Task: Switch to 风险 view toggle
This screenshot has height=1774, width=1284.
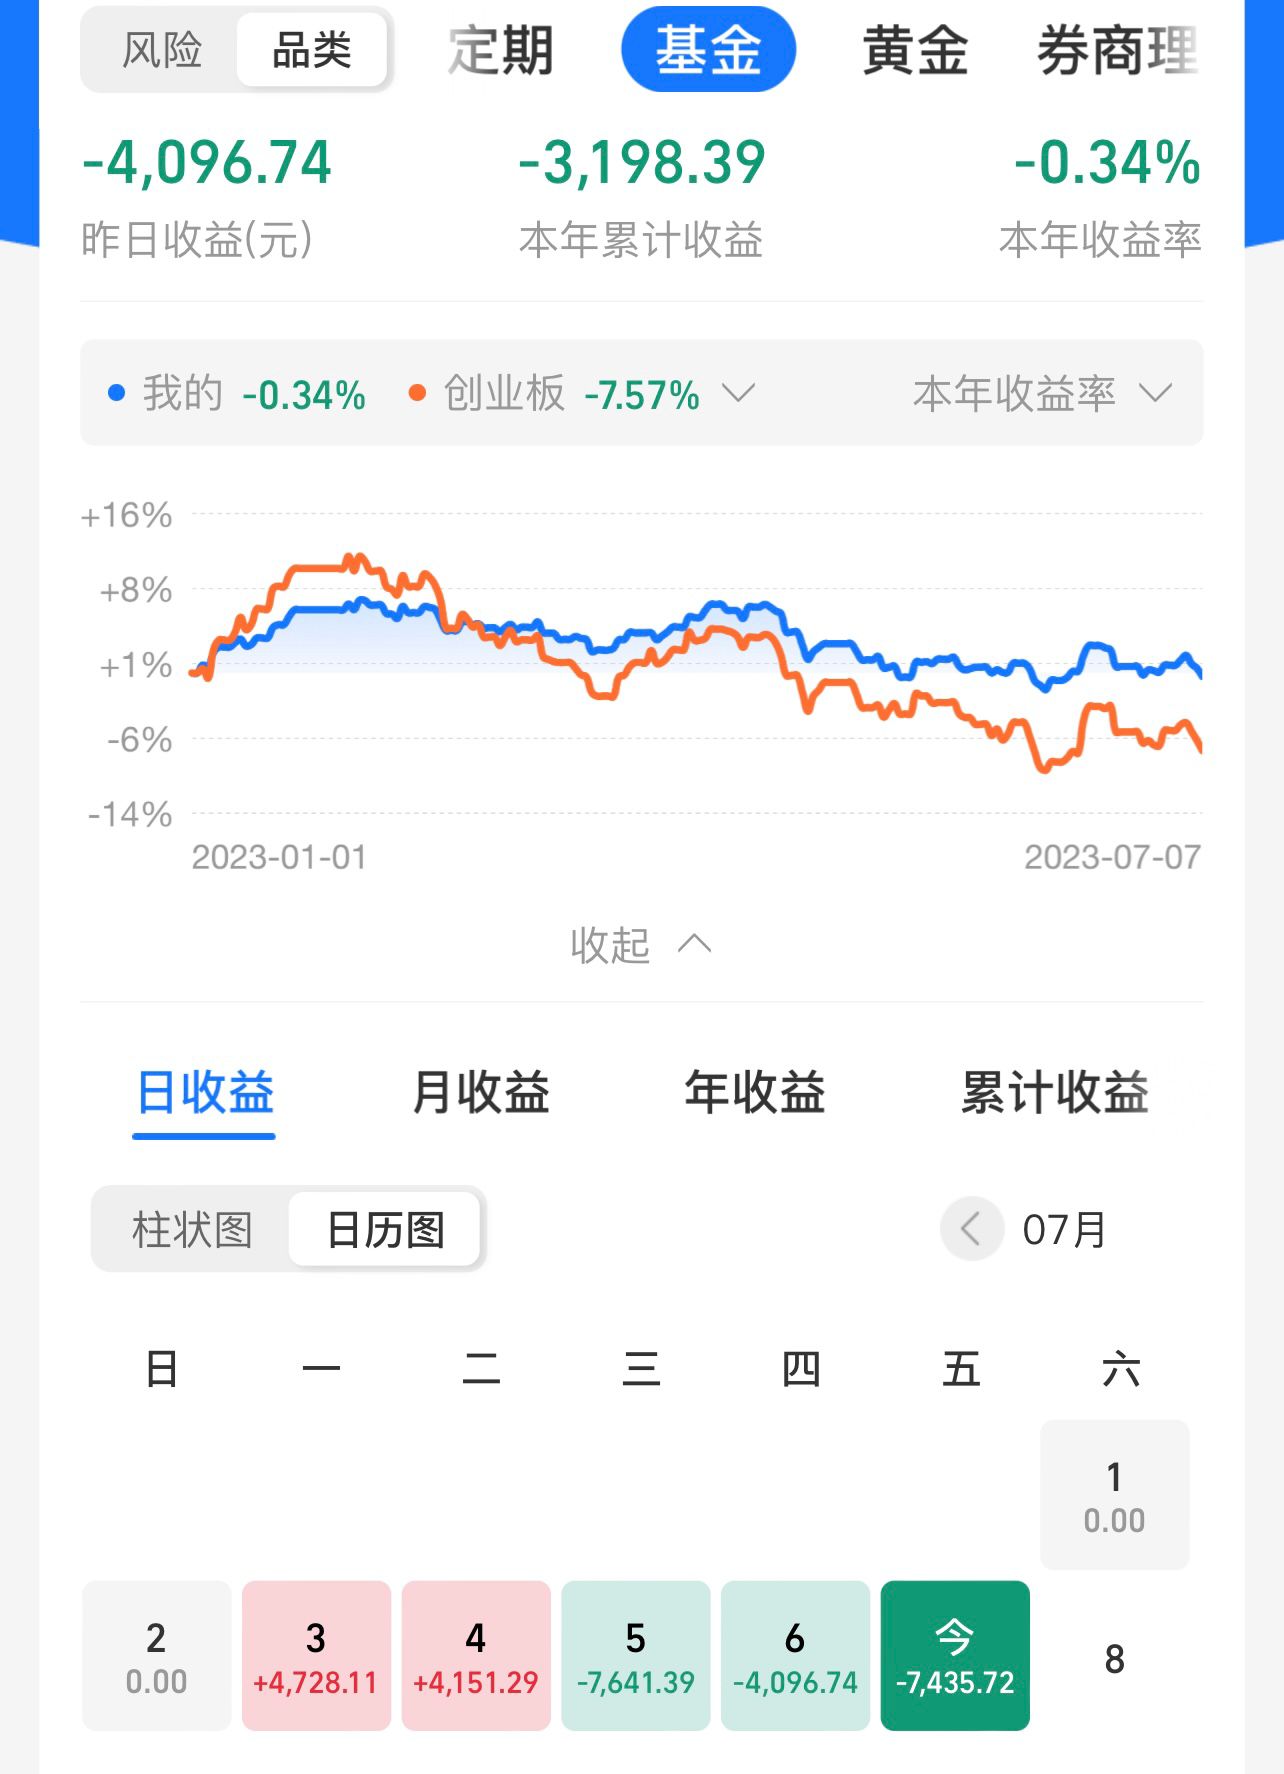Action: [162, 50]
